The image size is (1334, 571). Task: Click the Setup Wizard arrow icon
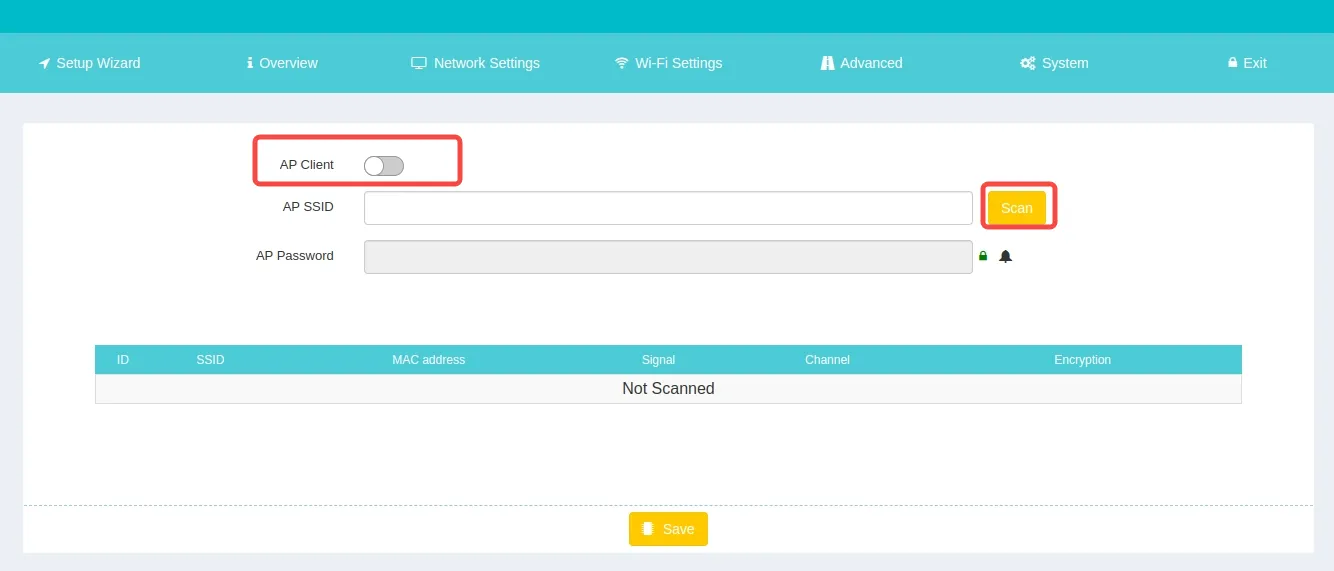(44, 63)
